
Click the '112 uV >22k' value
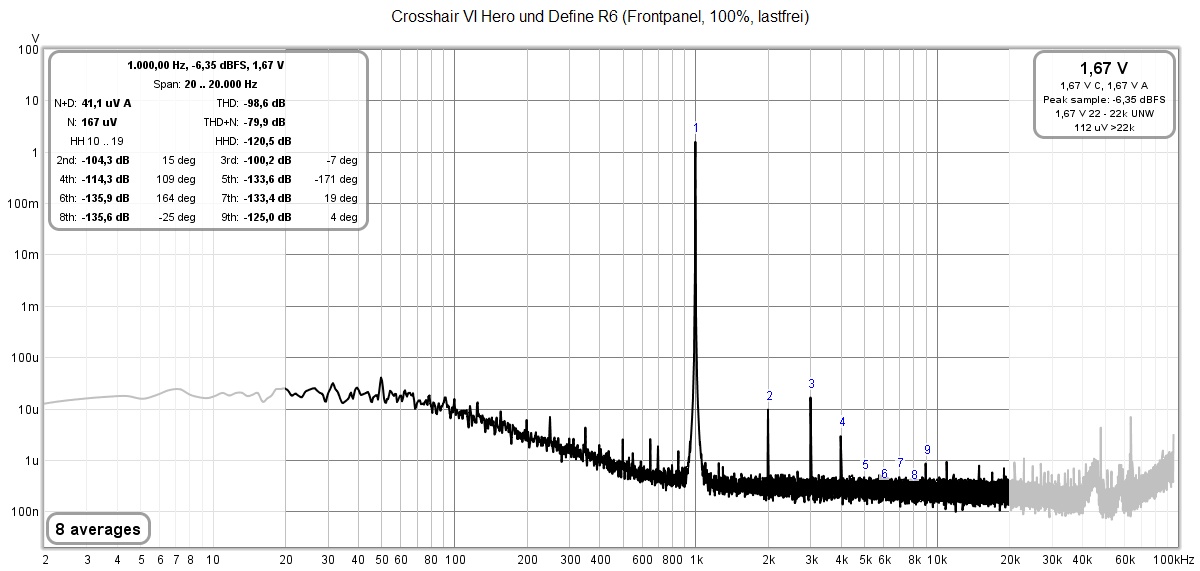(x=1104, y=127)
